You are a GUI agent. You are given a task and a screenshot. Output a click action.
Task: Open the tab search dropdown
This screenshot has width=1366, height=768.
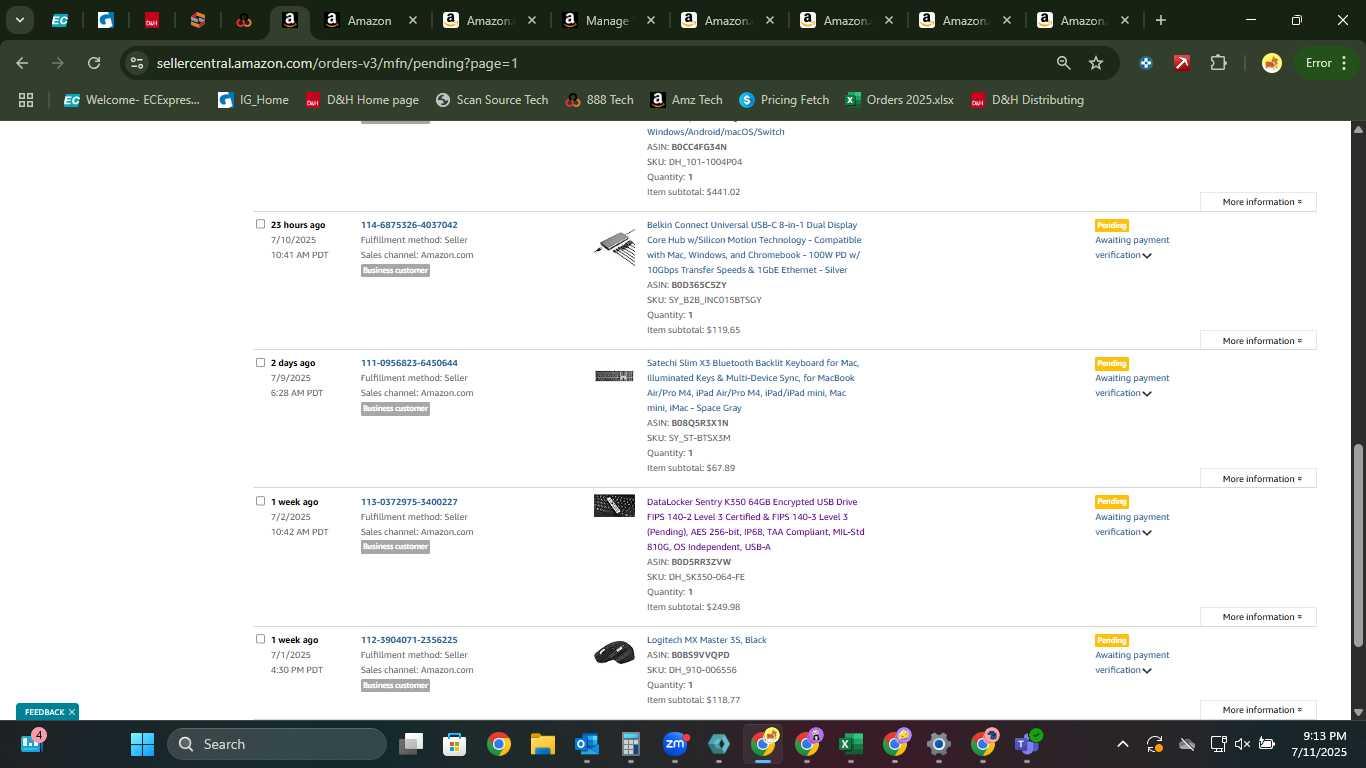pos(19,20)
